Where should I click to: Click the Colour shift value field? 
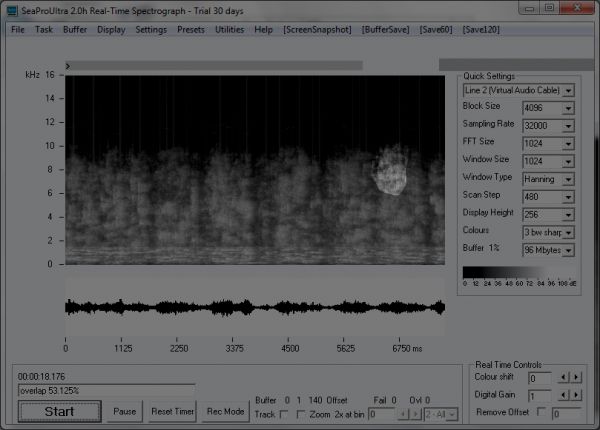tap(538, 379)
